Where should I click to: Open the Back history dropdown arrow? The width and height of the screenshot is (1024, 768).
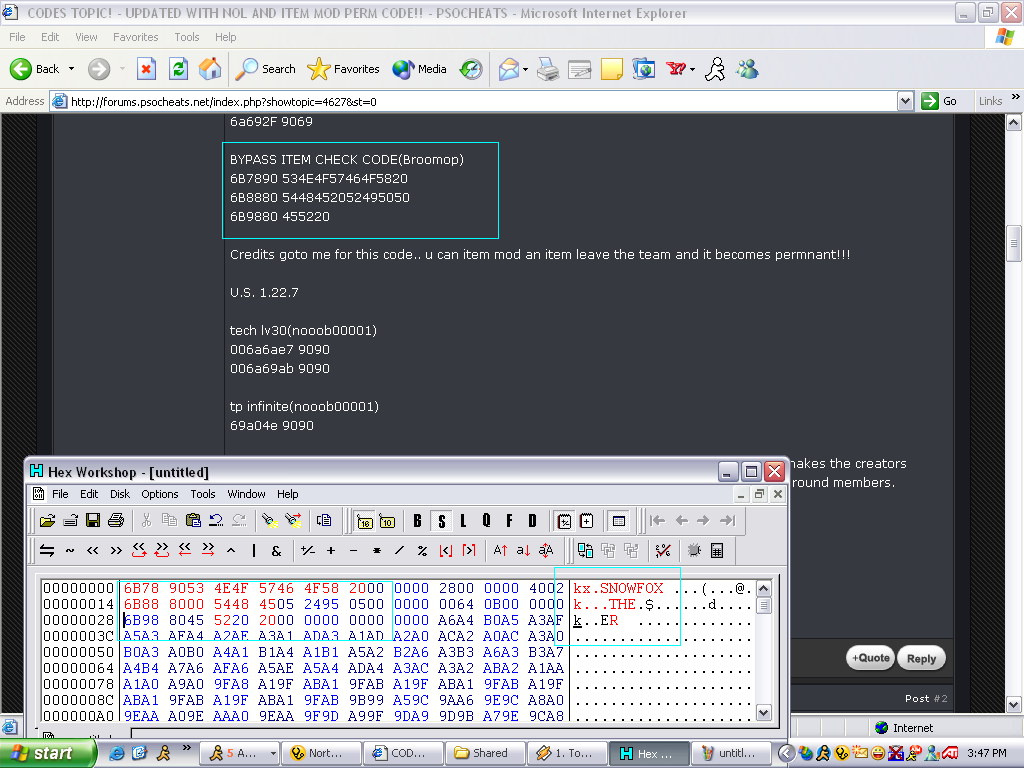(71, 69)
